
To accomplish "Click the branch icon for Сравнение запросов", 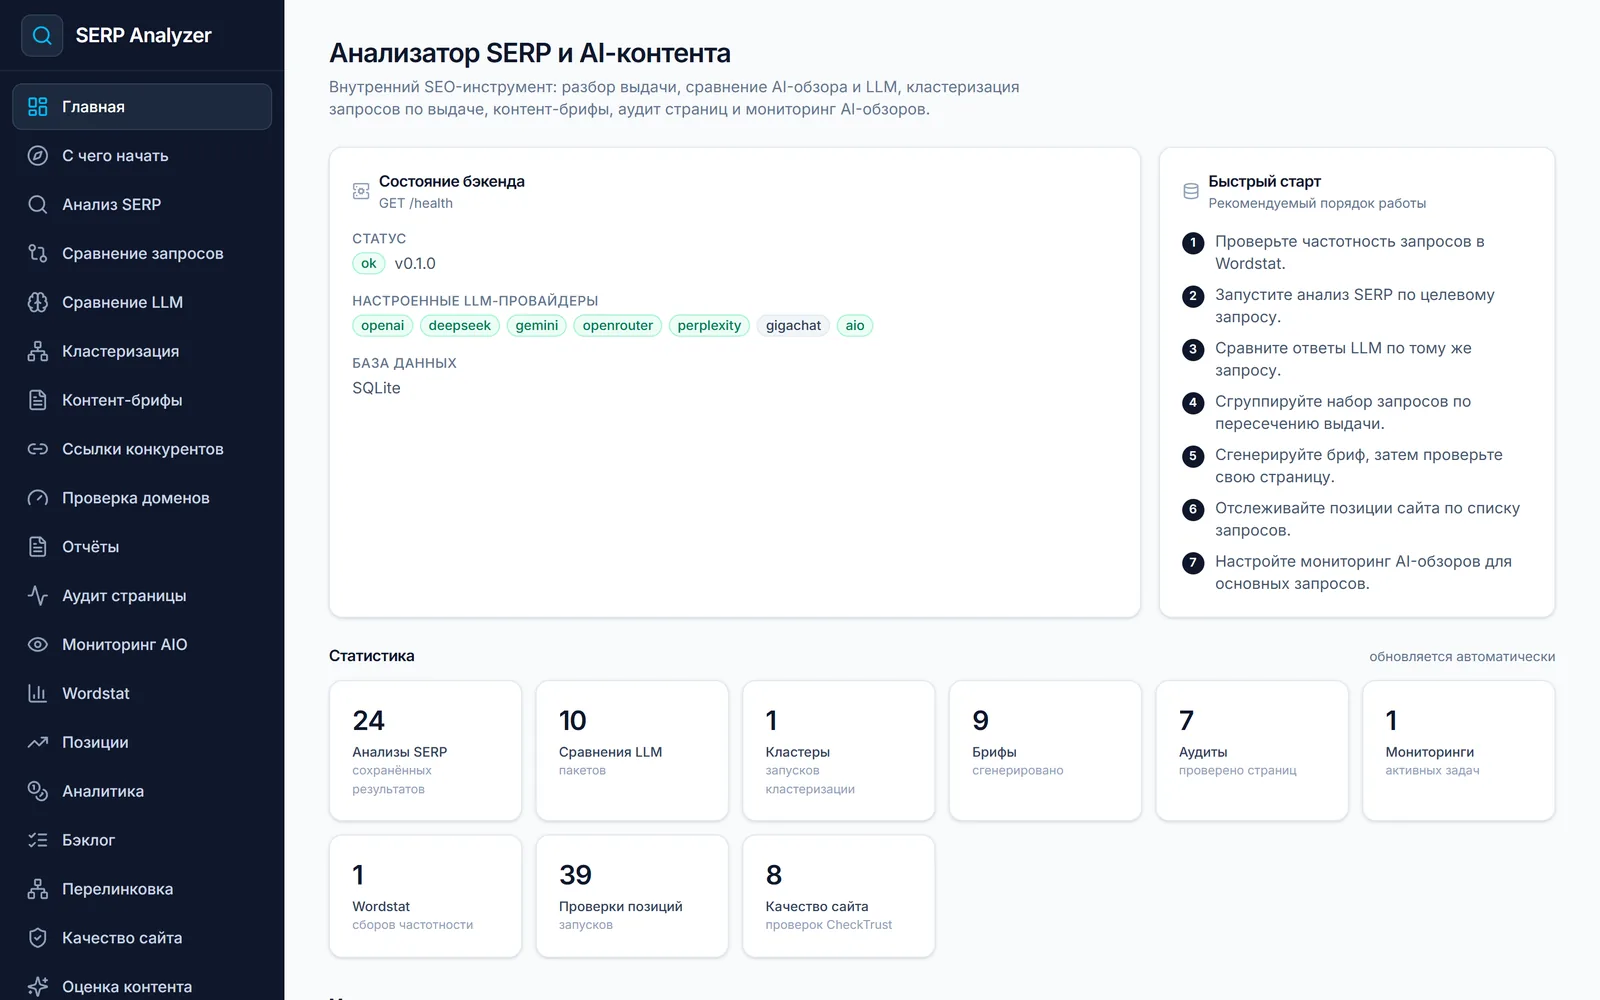I will pyautogui.click(x=38, y=254).
